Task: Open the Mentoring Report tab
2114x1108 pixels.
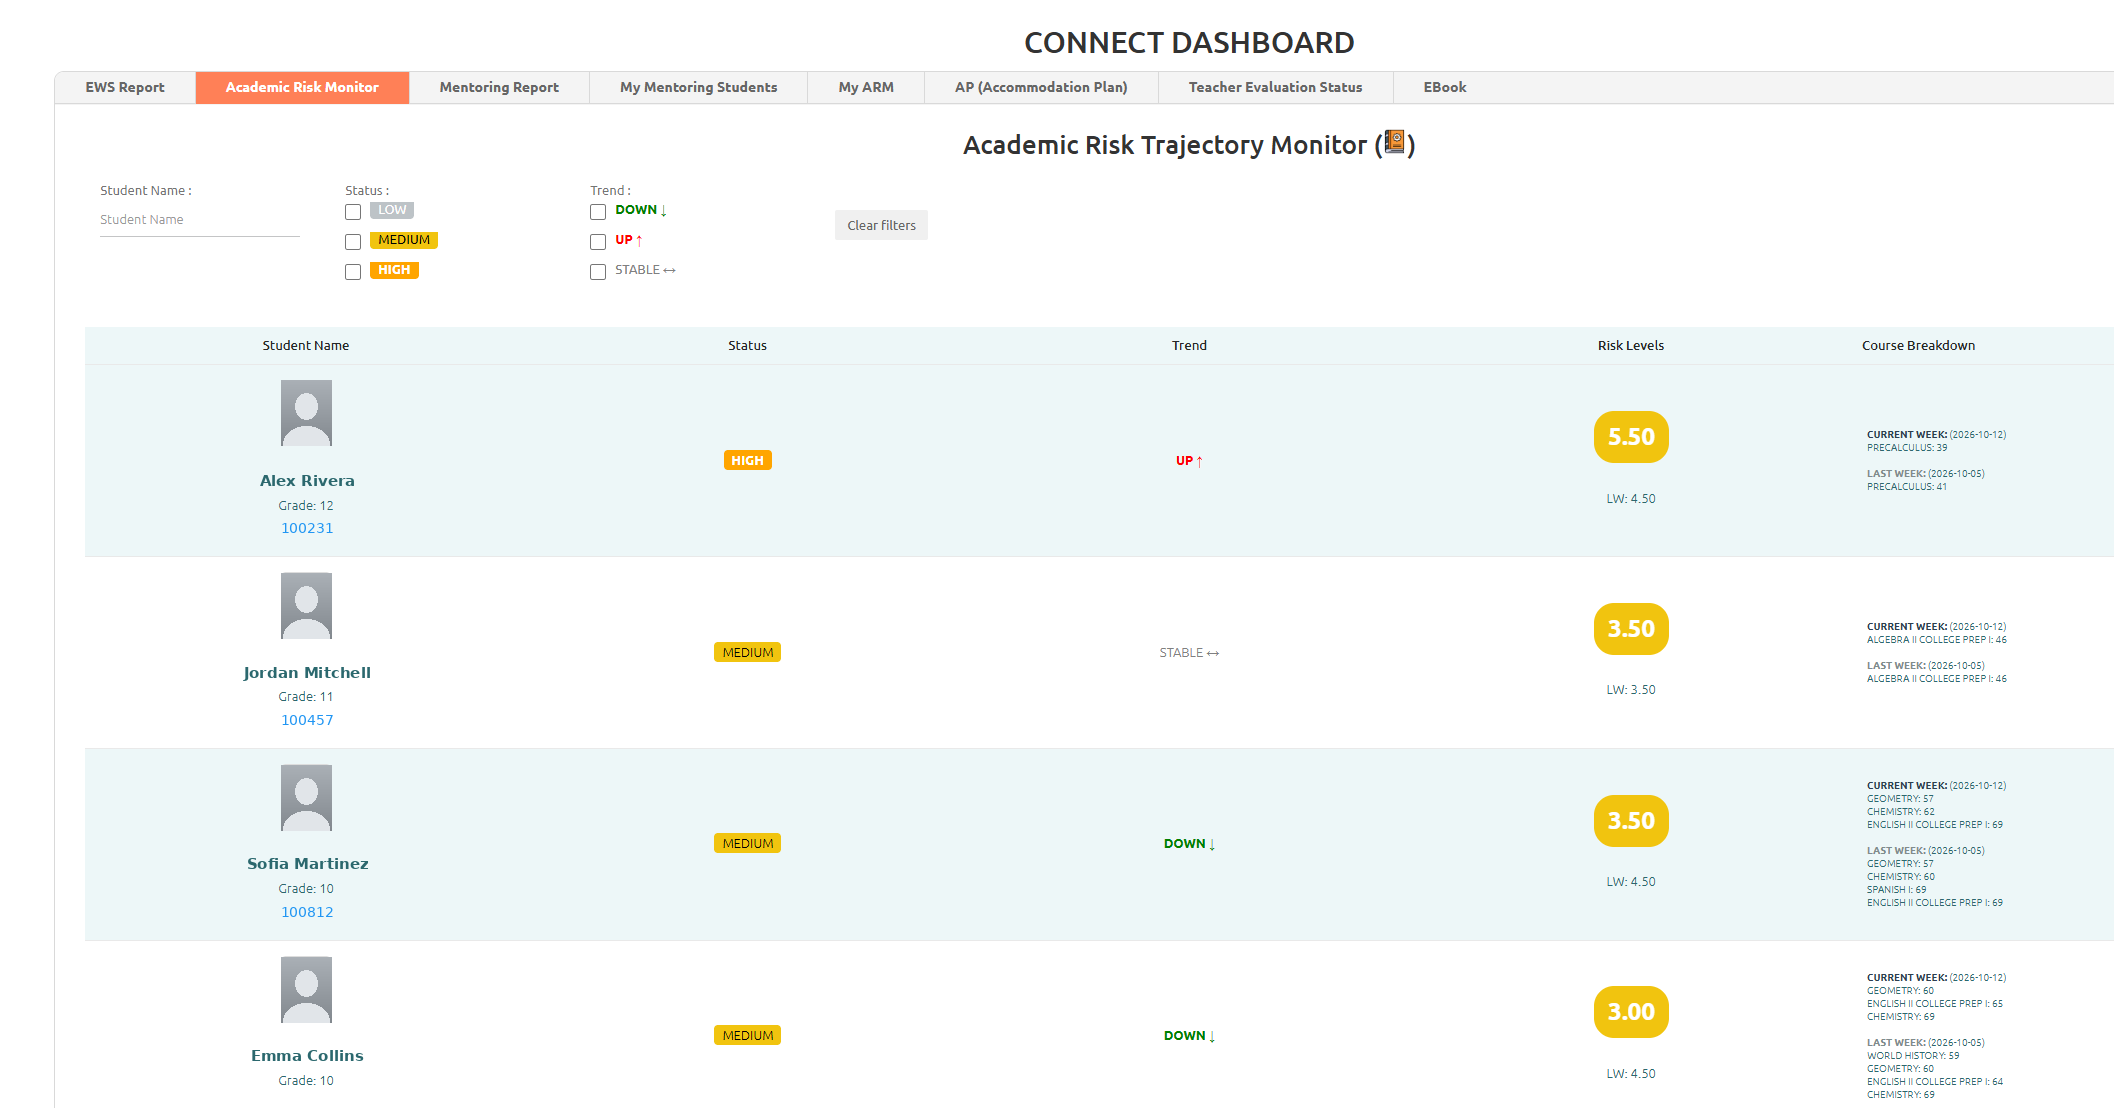Action: tap(499, 87)
